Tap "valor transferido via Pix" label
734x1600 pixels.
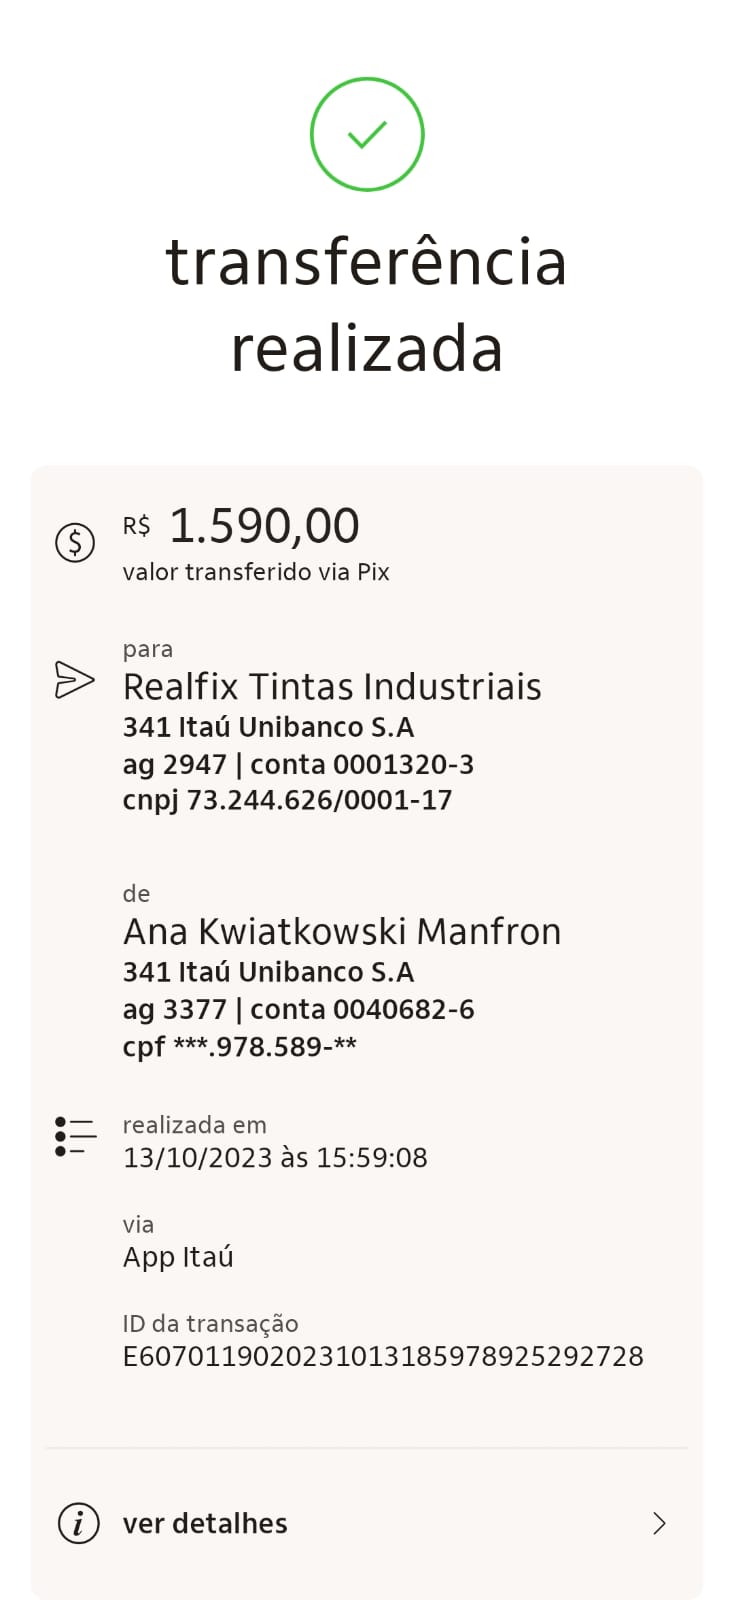pyautogui.click(x=256, y=572)
